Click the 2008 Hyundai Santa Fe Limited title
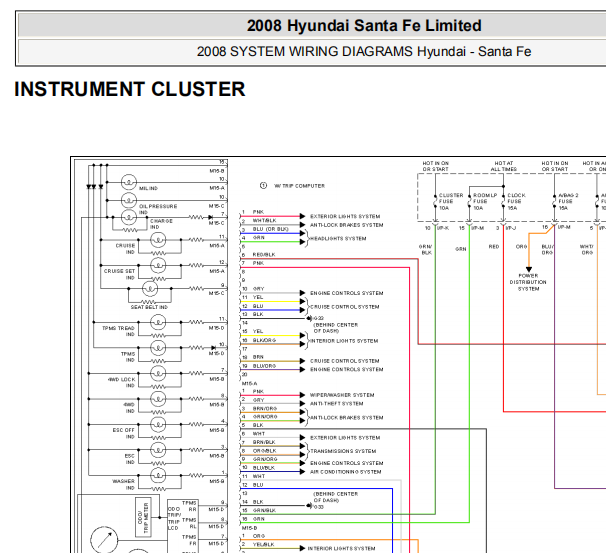The image size is (606, 553). pyautogui.click(x=364, y=26)
